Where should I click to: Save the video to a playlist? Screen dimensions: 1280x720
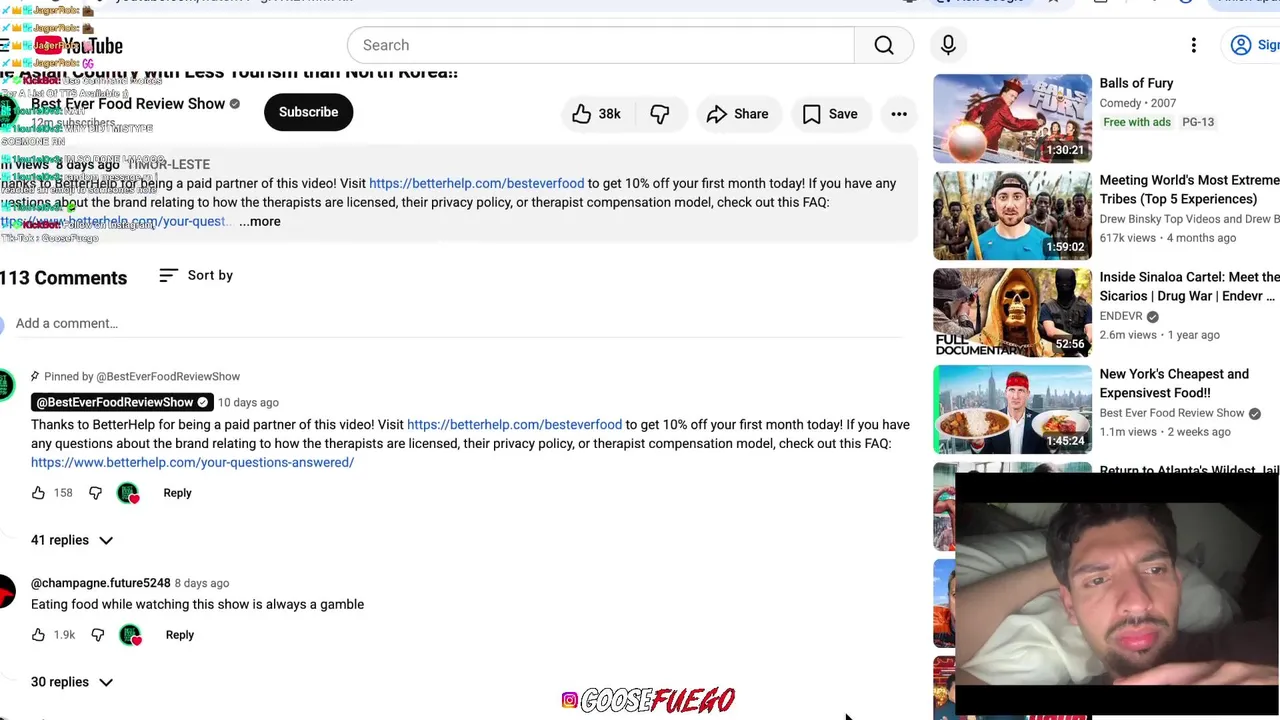tap(830, 114)
